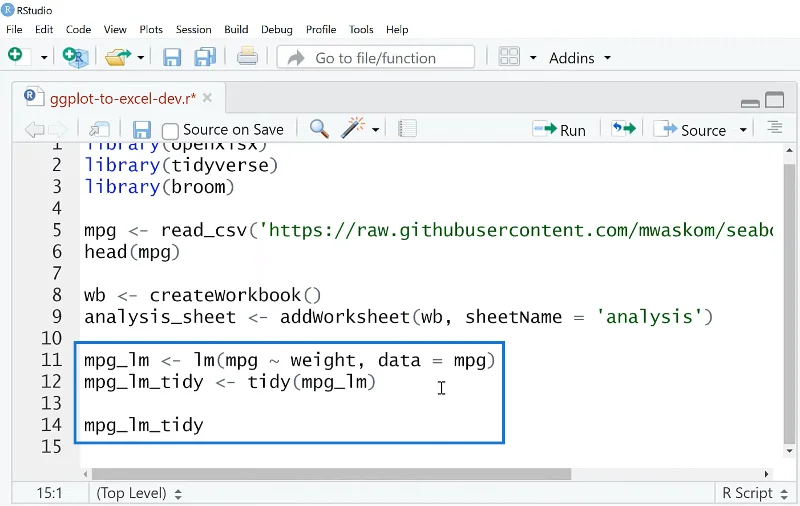Click the addWorksheet line 9
The image size is (800, 506).
pos(398,317)
